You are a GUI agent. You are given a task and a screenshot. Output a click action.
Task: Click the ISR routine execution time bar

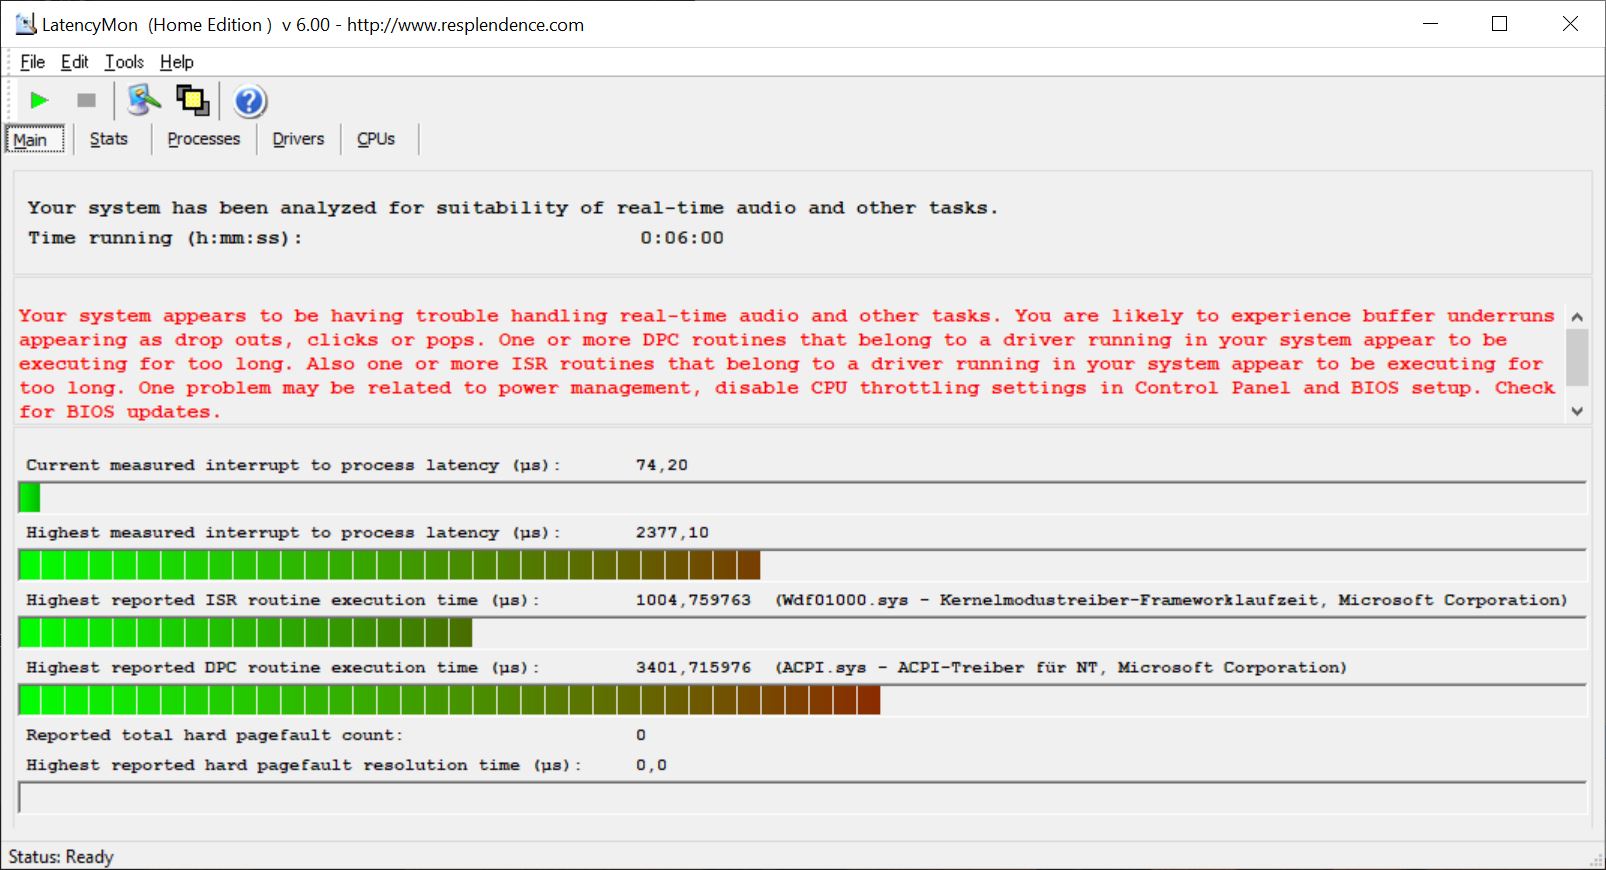(x=802, y=632)
